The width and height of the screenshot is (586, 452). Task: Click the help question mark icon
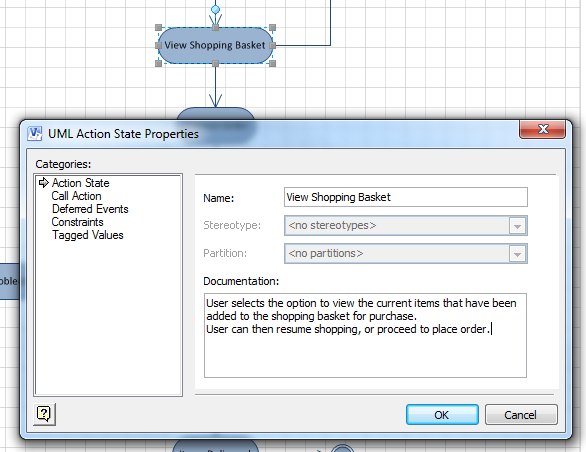44,414
